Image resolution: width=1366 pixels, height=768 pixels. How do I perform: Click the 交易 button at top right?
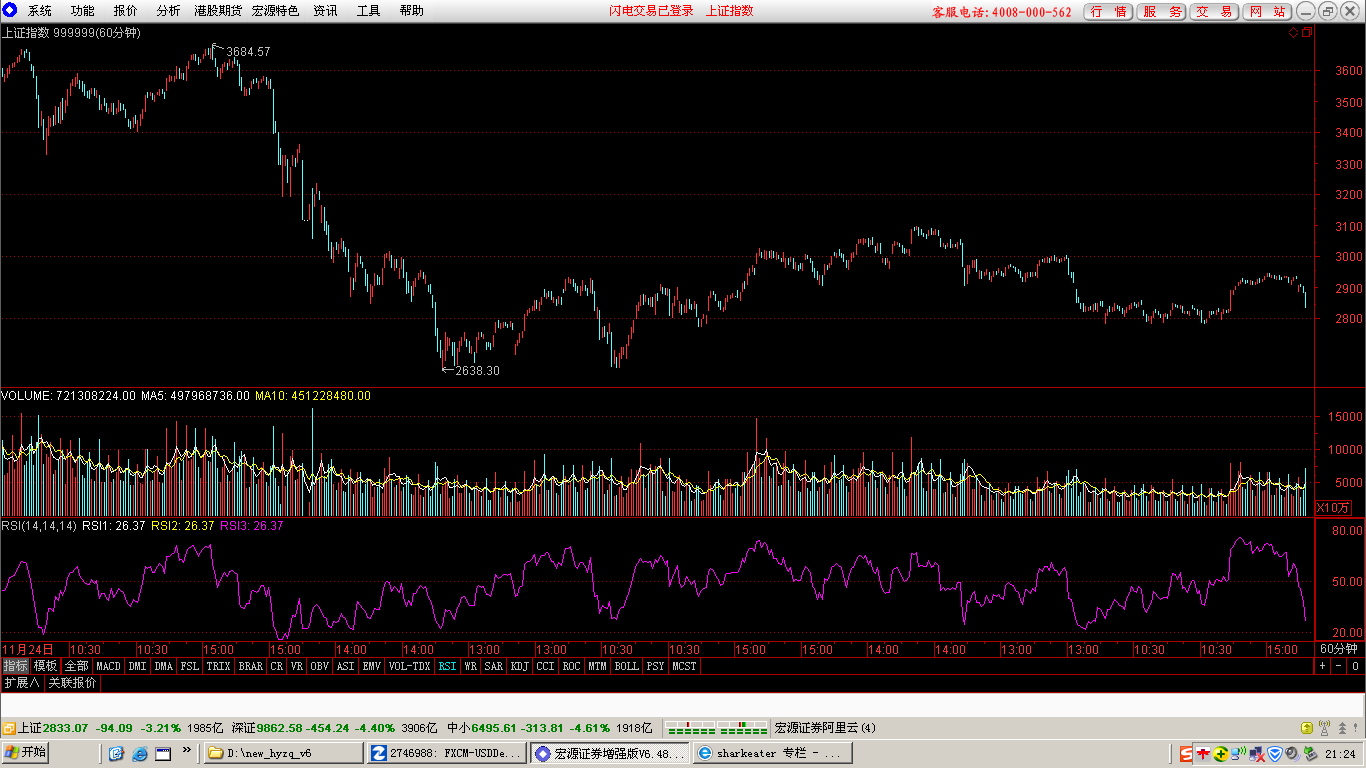[1214, 12]
